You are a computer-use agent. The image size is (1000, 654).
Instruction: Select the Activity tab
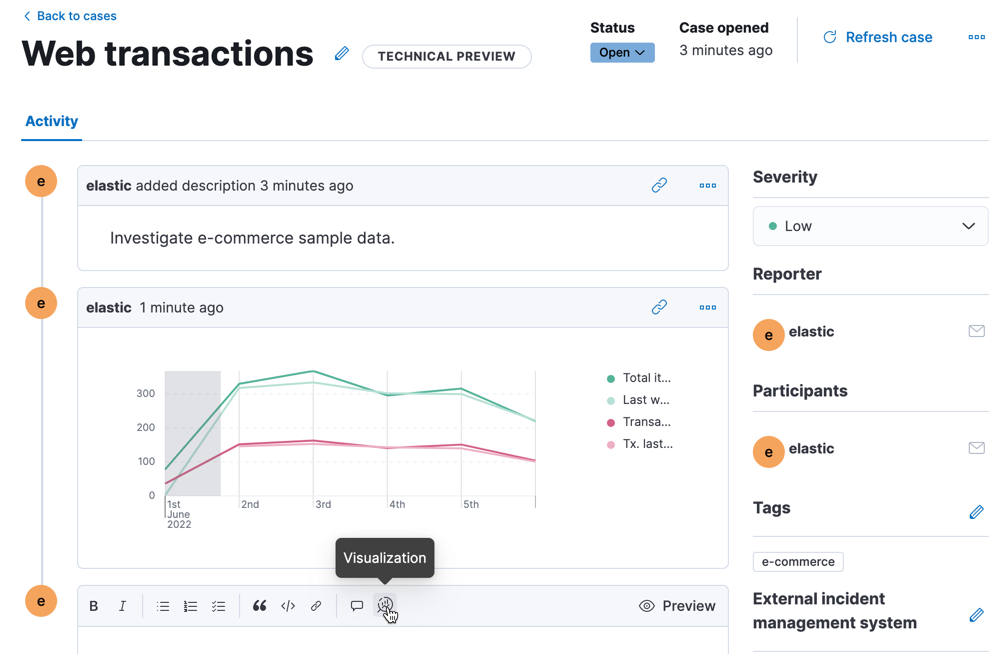[x=52, y=121]
